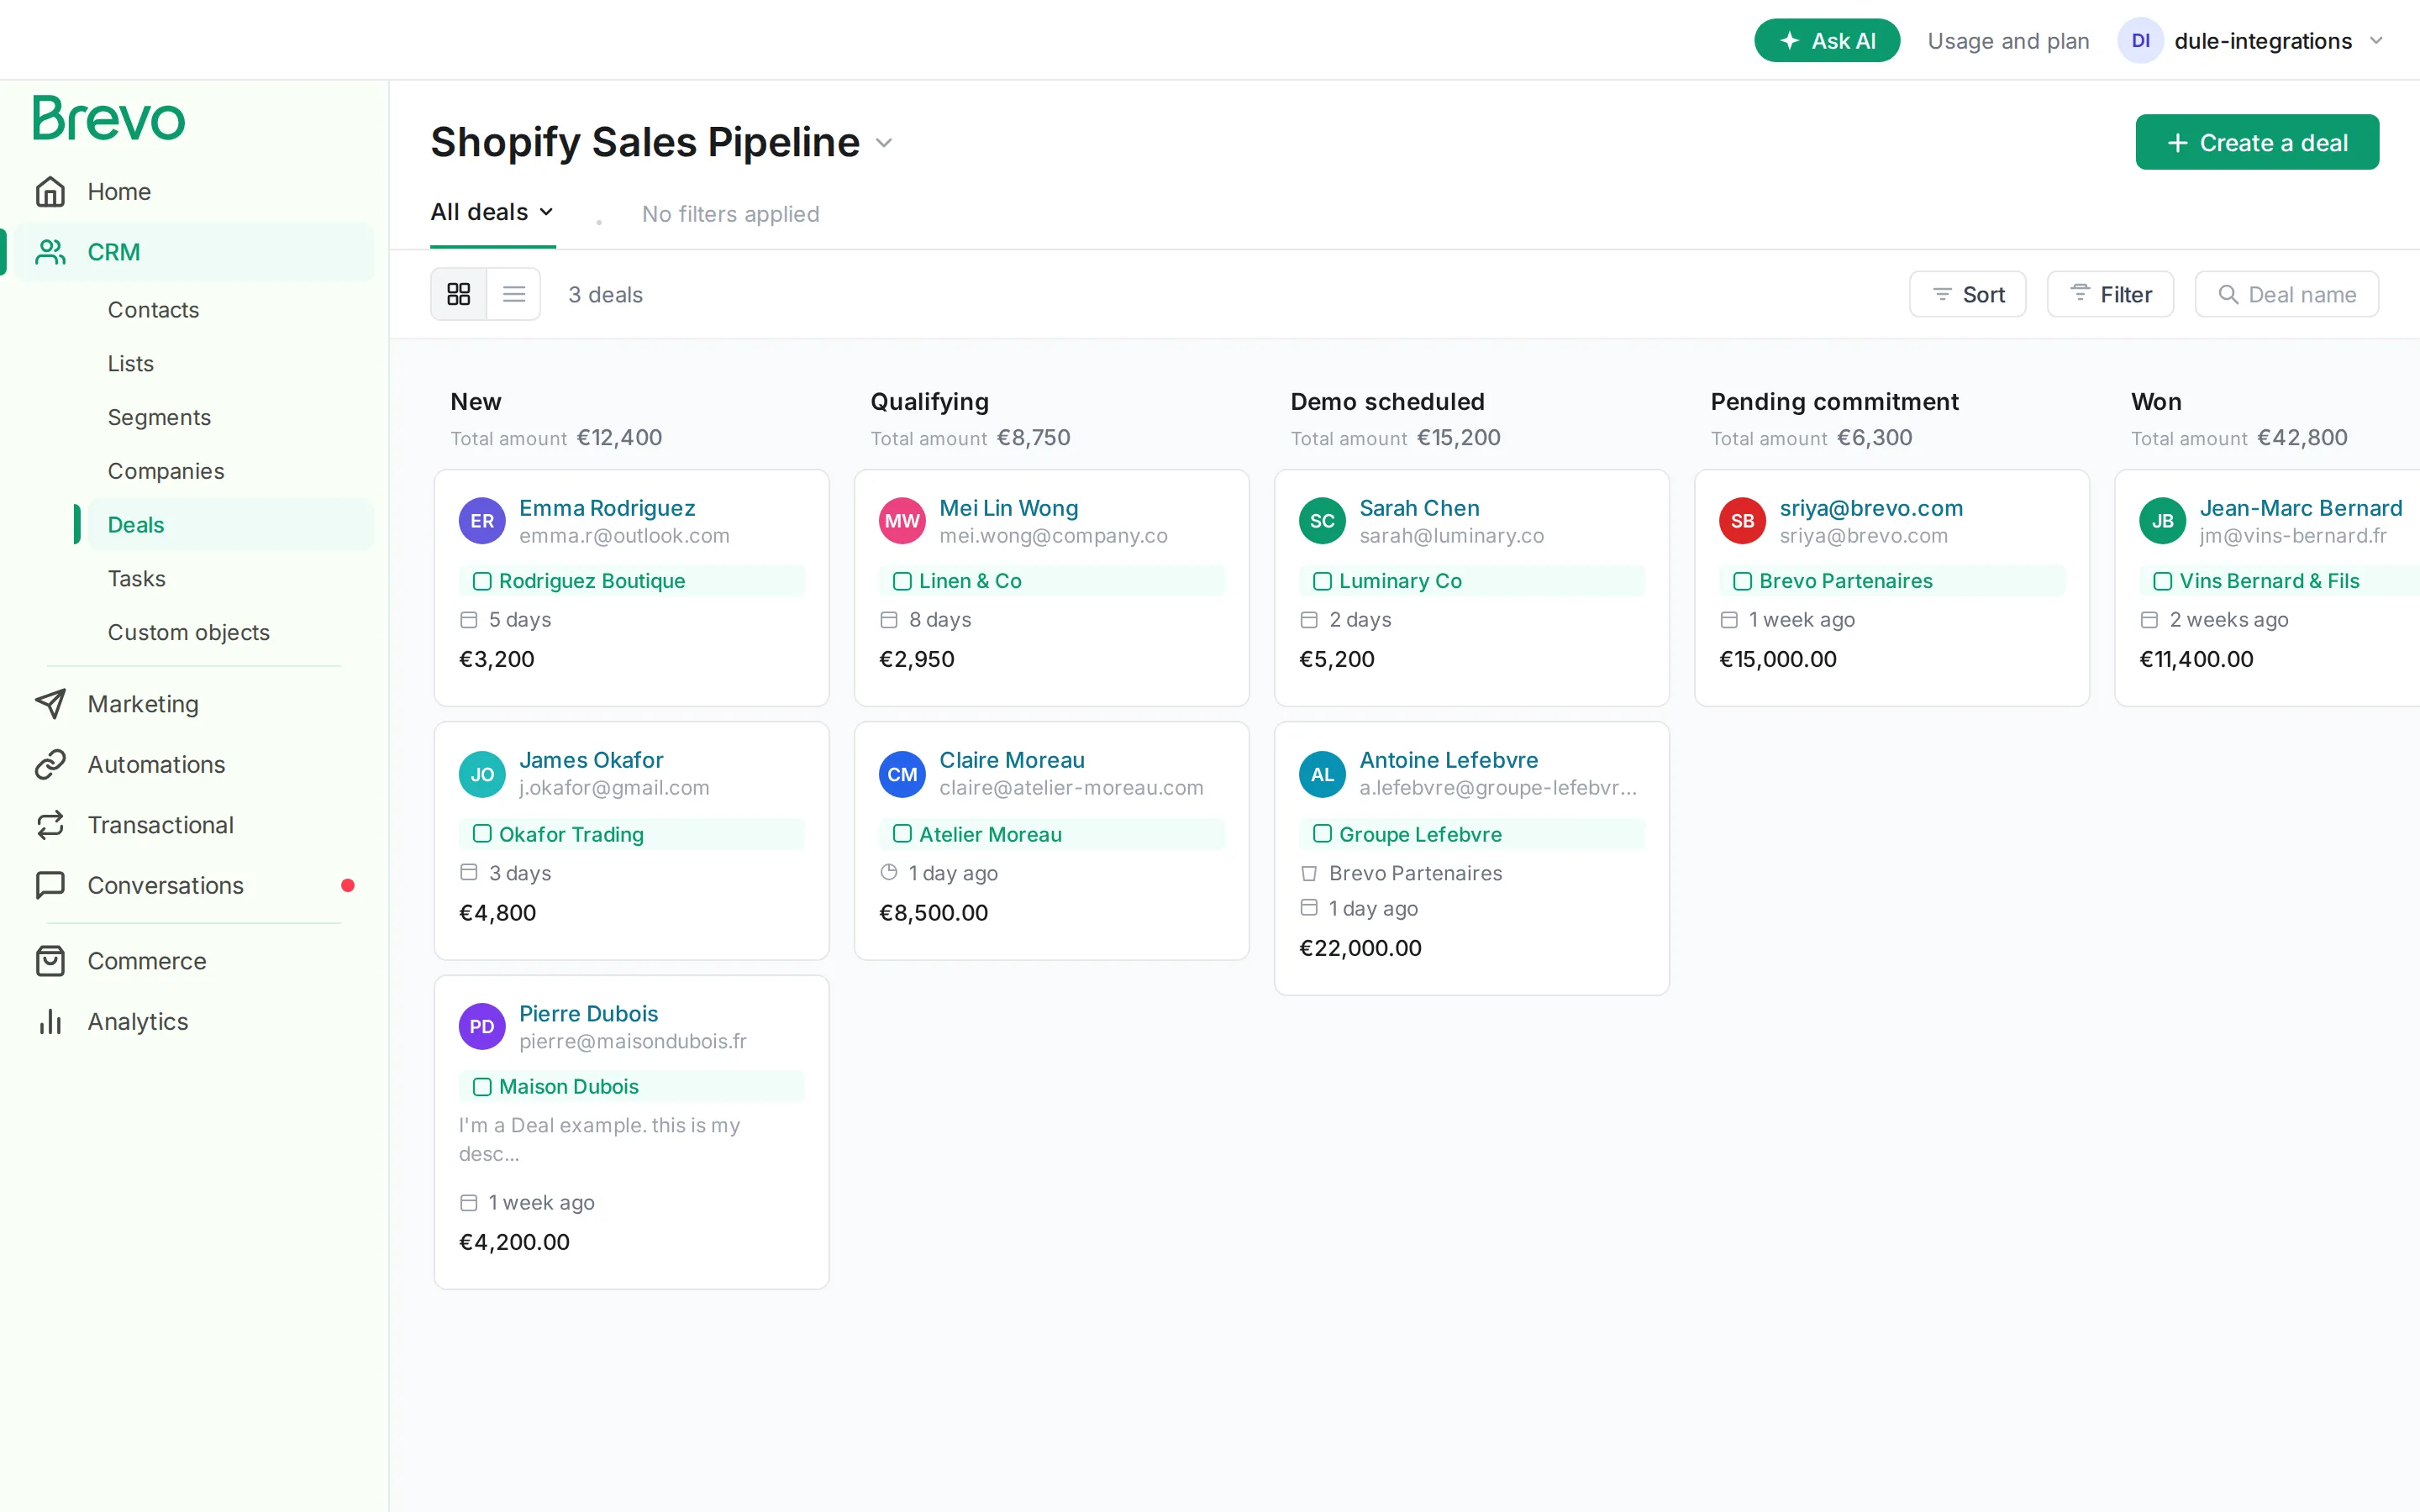The height and width of the screenshot is (1512, 2420).
Task: Open the Luminary Co company tag
Action: [1471, 581]
